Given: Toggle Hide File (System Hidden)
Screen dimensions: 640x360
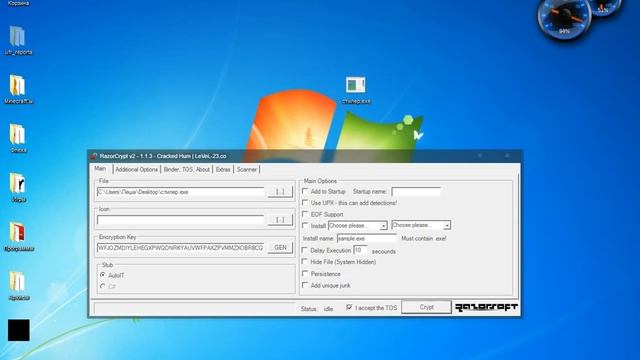Looking at the screenshot, I should click(304, 262).
